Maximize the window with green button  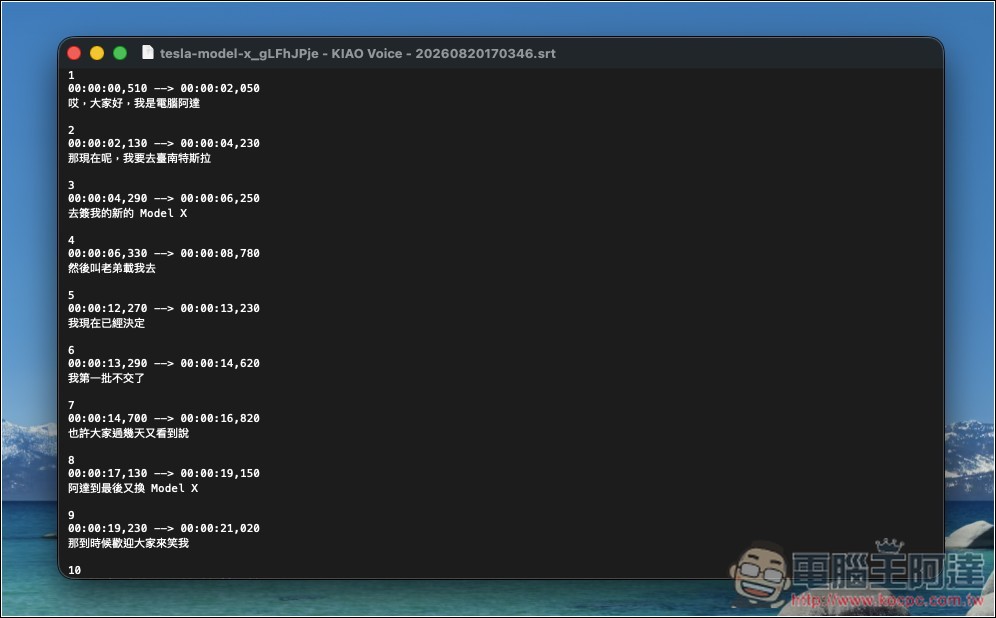tap(120, 53)
